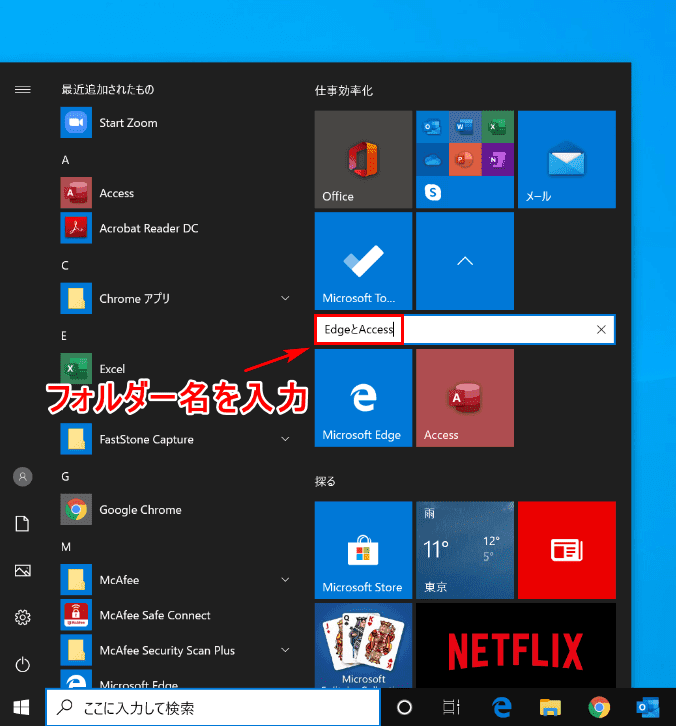Screen dimensions: 676x726
Task: Open the Microsoft Store tile
Action: click(x=363, y=550)
